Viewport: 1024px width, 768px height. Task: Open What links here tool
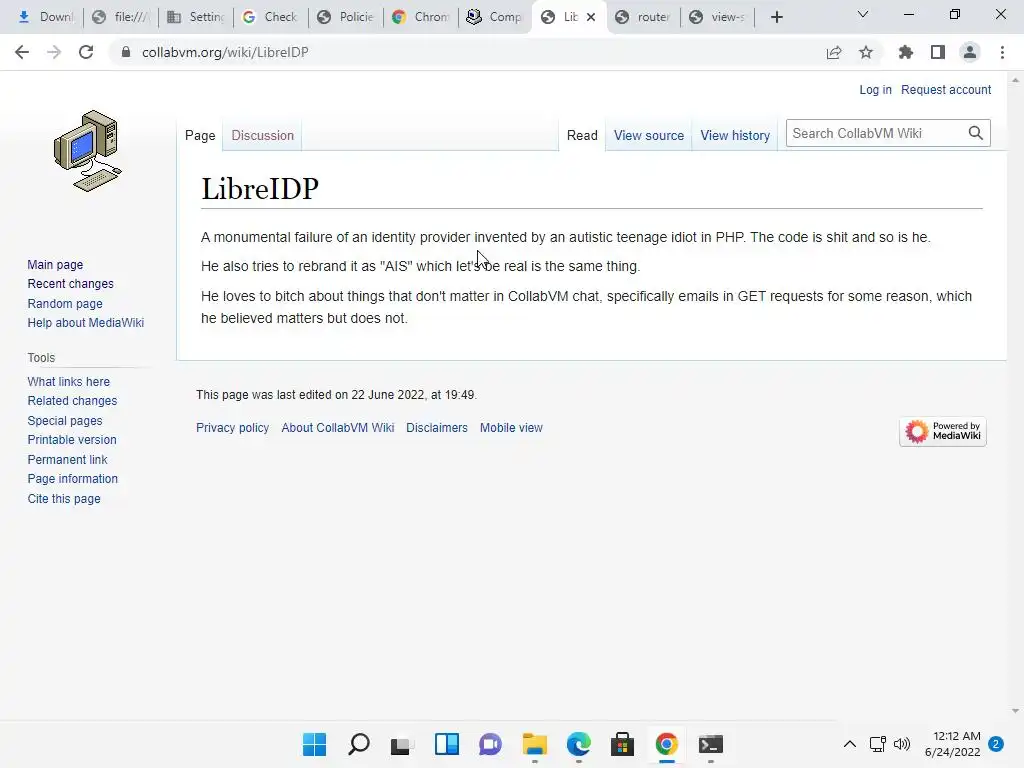pos(69,381)
